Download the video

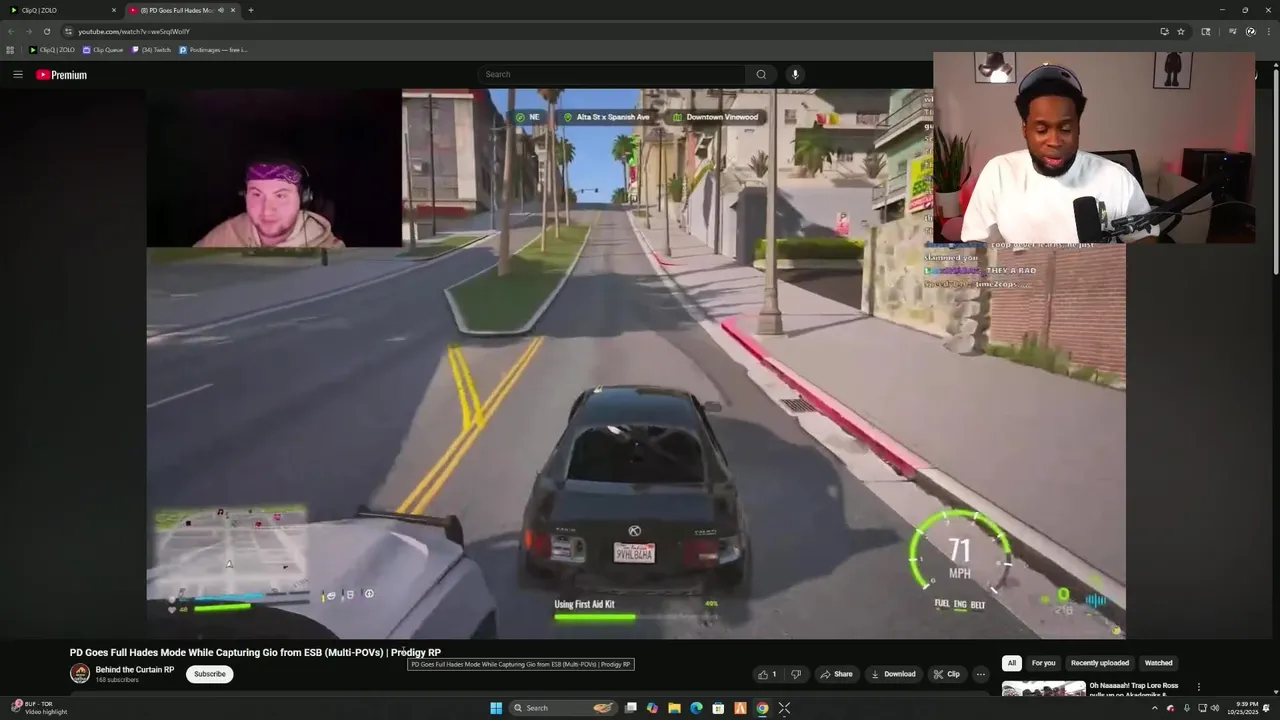(x=893, y=674)
